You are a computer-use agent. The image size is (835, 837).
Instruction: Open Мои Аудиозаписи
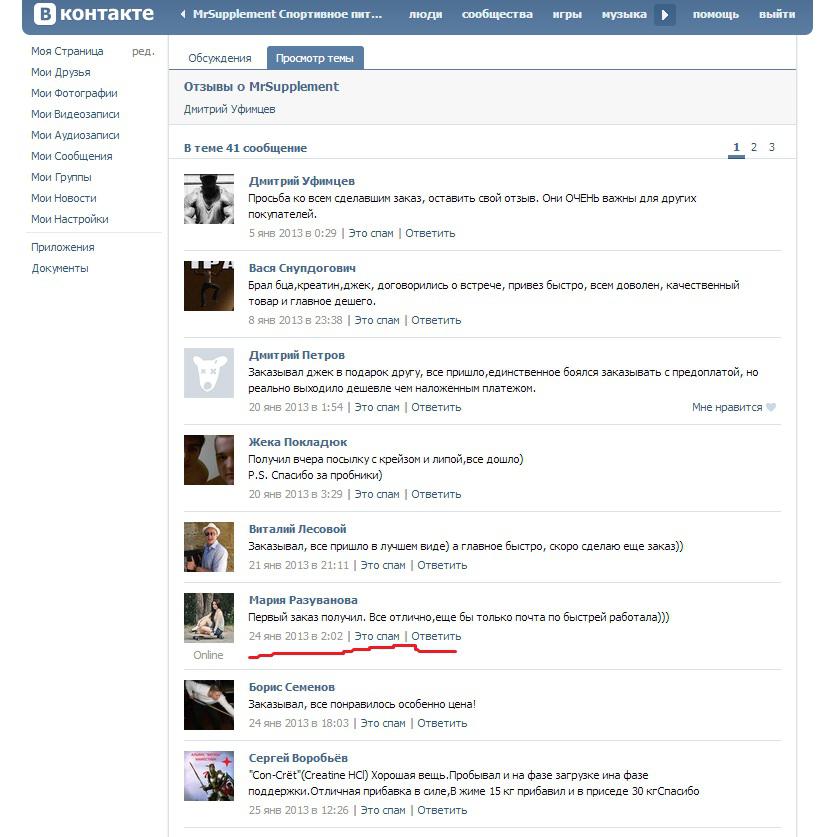(x=75, y=135)
